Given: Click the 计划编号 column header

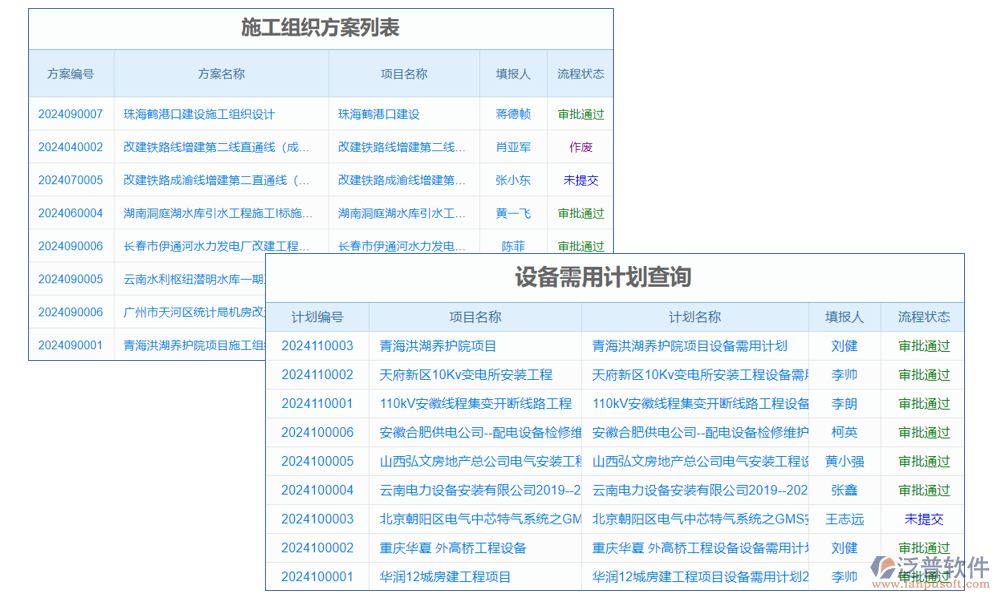Looking at the screenshot, I should click(x=317, y=317).
